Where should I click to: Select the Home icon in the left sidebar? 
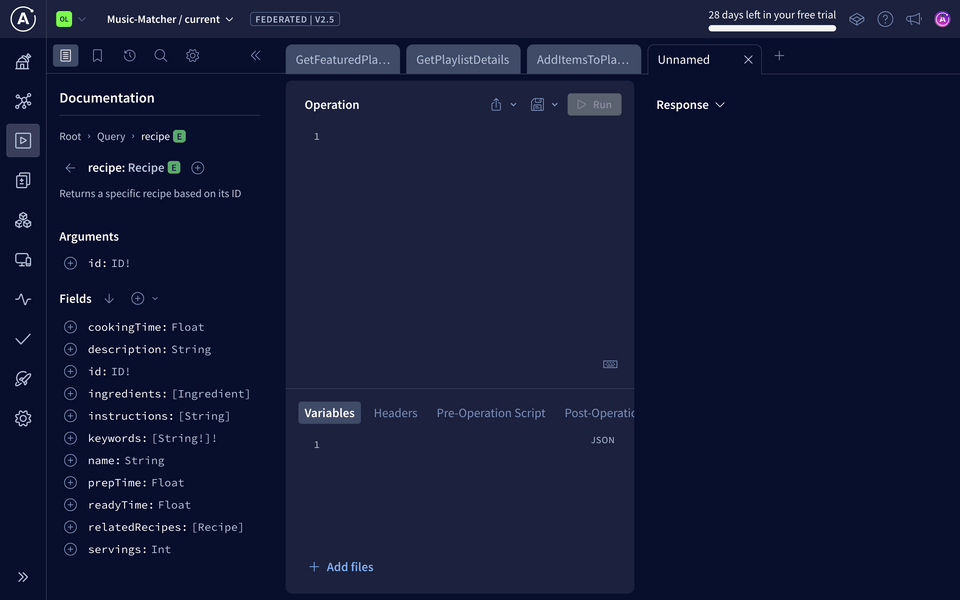pyautogui.click(x=23, y=61)
